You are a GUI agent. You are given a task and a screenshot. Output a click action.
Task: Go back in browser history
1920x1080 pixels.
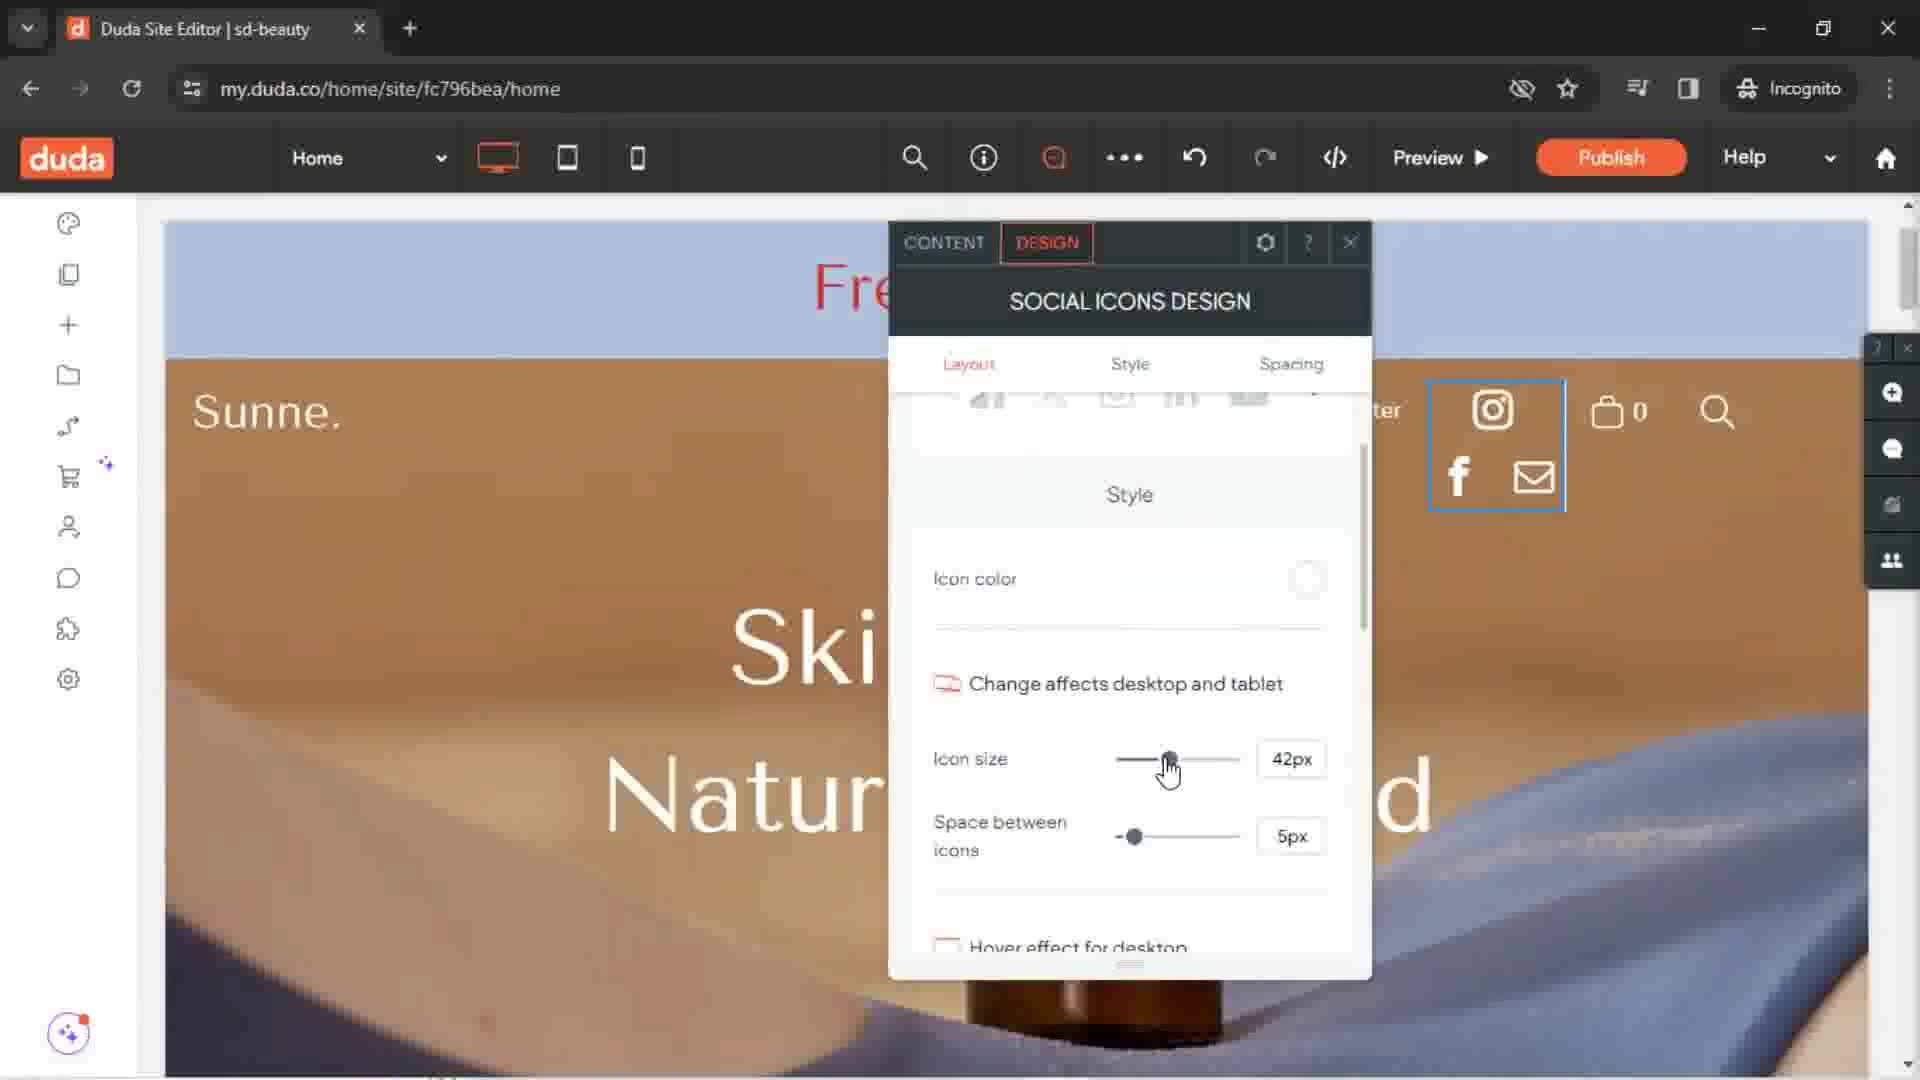(x=31, y=89)
